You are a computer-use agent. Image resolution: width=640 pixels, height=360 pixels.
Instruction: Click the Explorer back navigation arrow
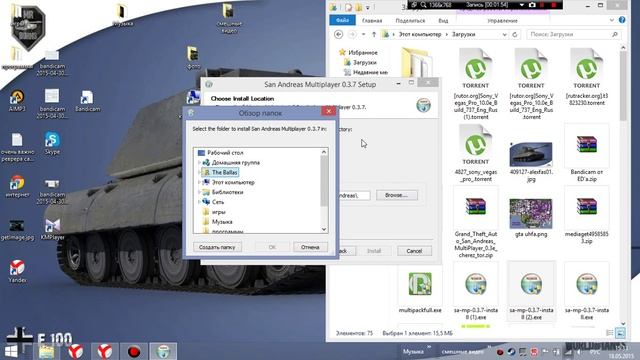coord(338,34)
